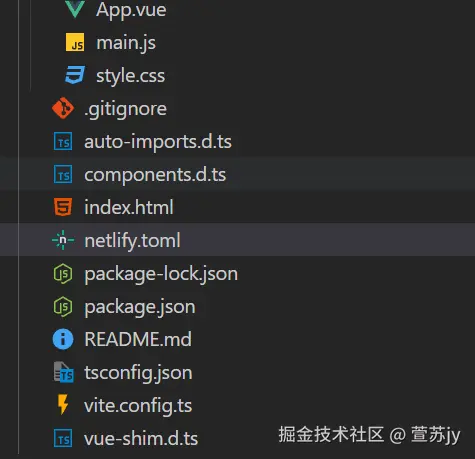Select style.css in the file tree
Viewport: 475px width, 459px height.
130,76
